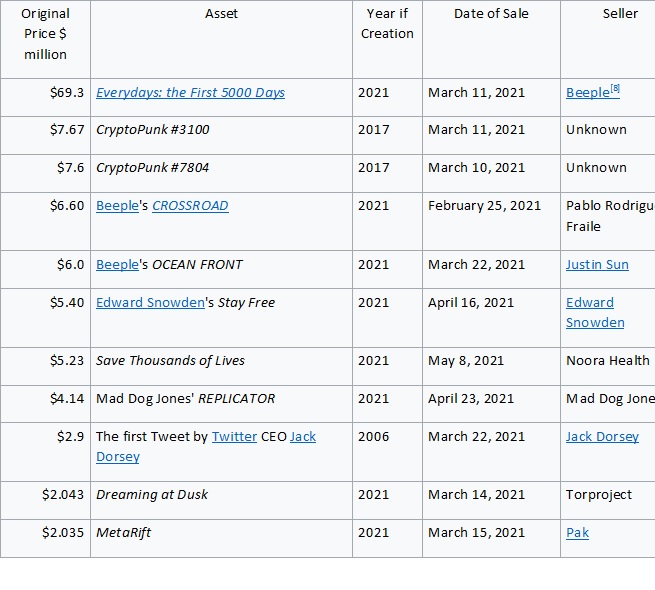
Task: Click the Save Thousands of Lives asset
Action: [x=170, y=361]
